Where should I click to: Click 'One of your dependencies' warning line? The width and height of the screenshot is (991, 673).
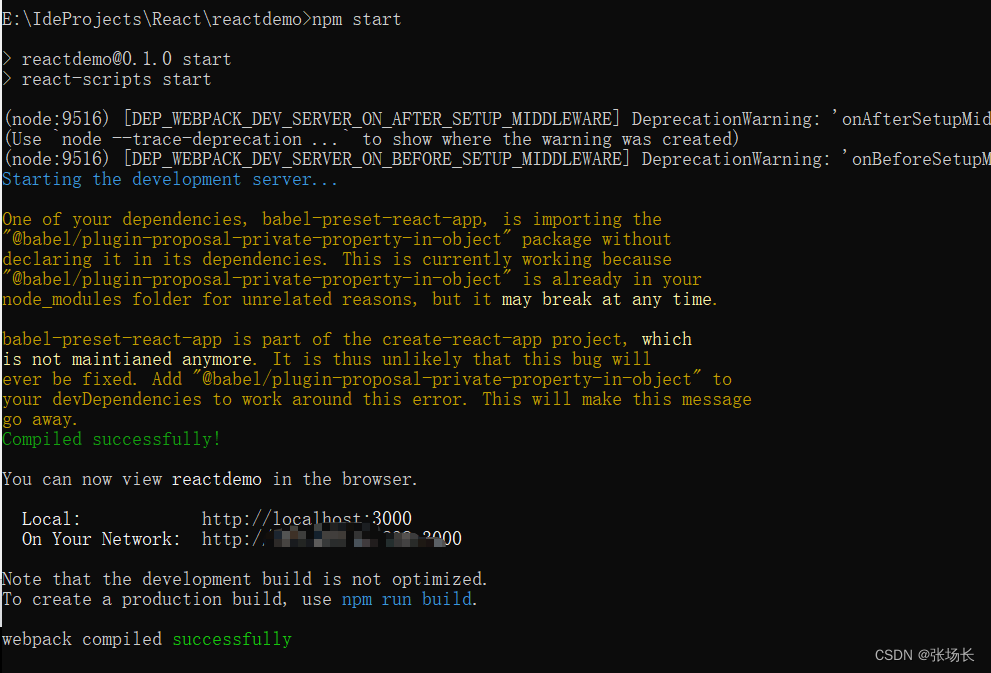[x=332, y=219]
